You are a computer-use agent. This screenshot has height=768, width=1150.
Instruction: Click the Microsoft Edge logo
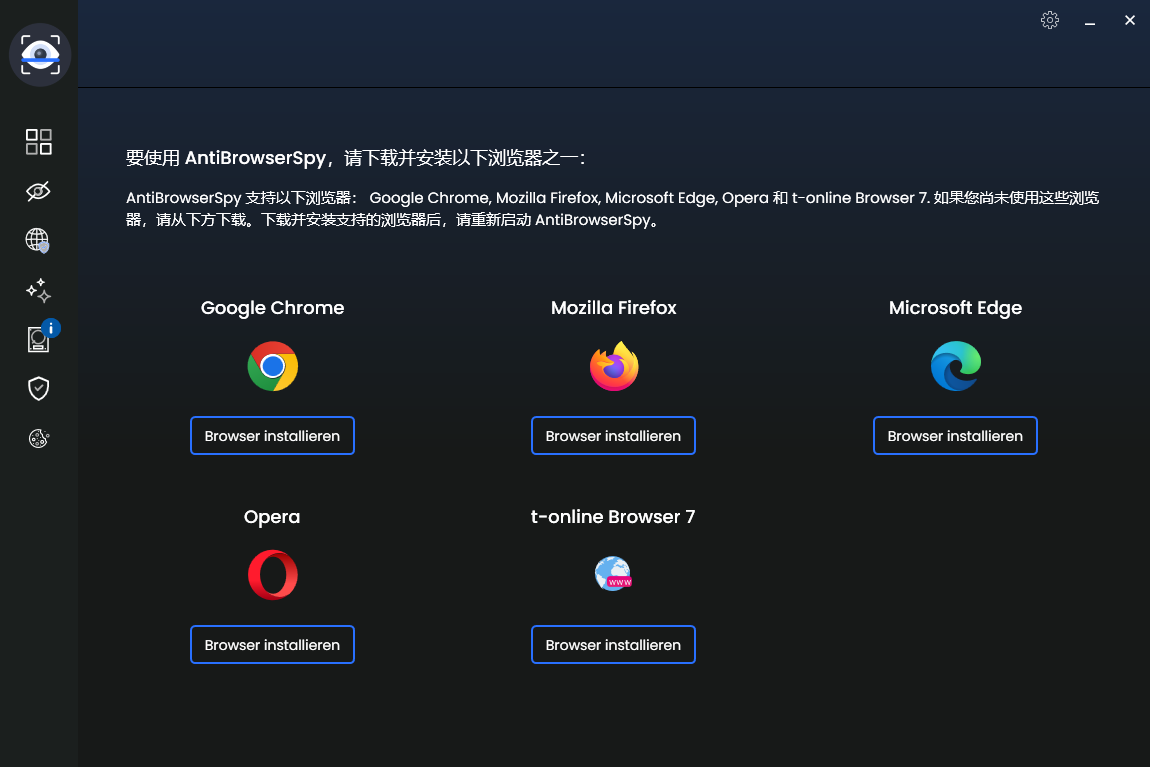[956, 366]
